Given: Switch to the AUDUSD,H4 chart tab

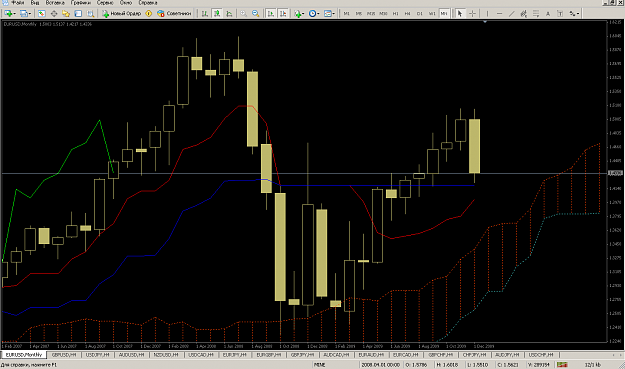Looking at the screenshot, I should coord(132,355).
